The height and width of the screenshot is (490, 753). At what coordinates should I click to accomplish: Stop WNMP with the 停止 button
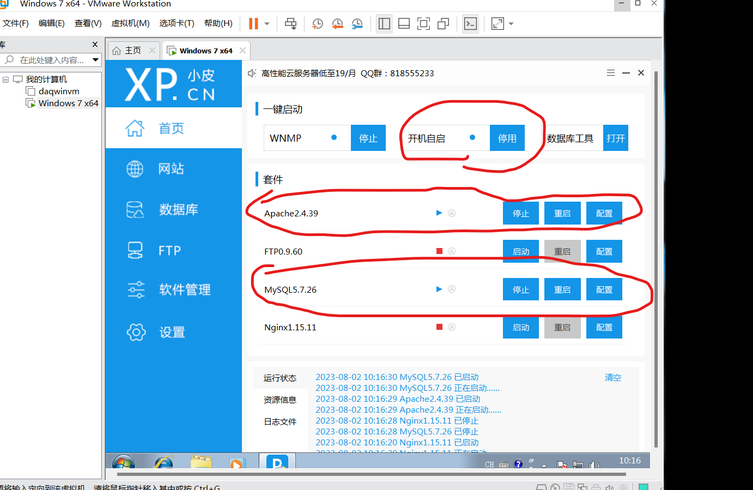(368, 138)
